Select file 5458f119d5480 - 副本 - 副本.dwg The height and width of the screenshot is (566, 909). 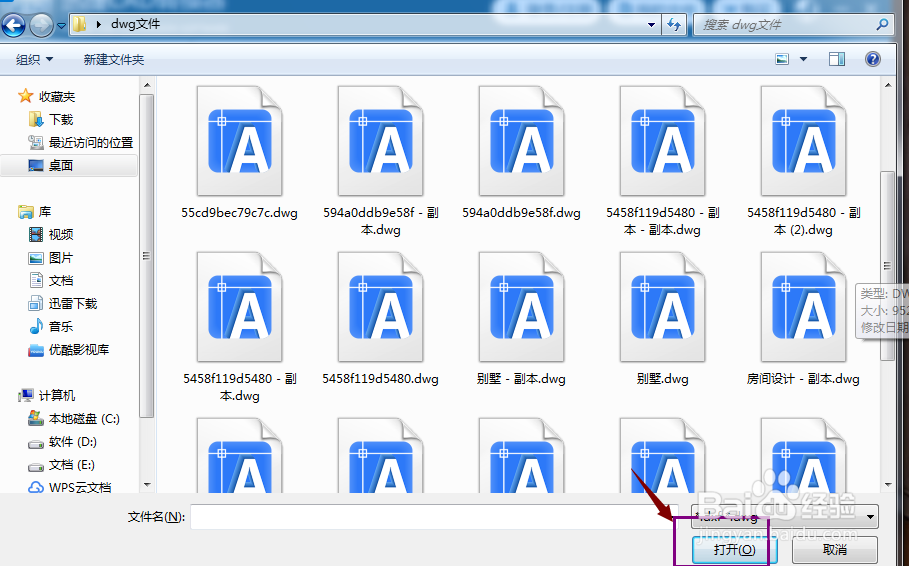coord(663,161)
